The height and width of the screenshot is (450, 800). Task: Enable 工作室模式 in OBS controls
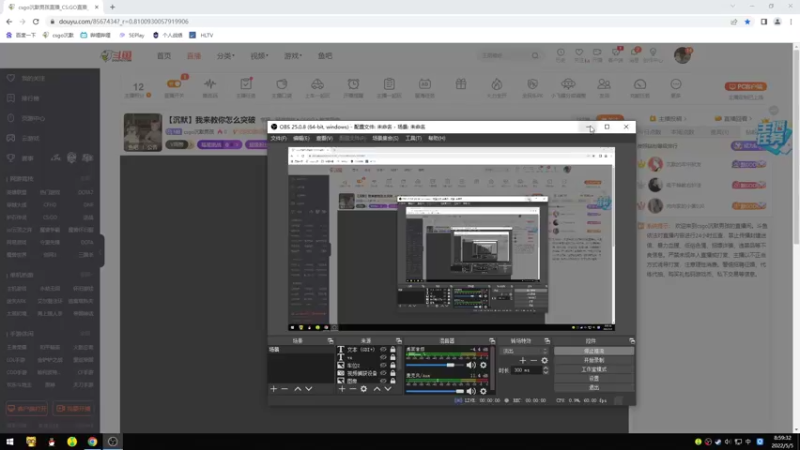click(594, 369)
